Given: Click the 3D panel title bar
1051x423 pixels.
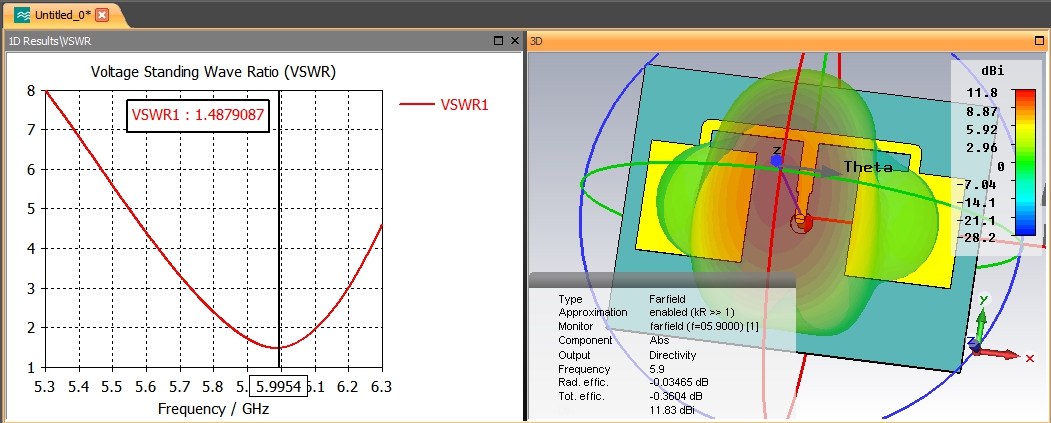Looking at the screenshot, I should coord(788,41).
